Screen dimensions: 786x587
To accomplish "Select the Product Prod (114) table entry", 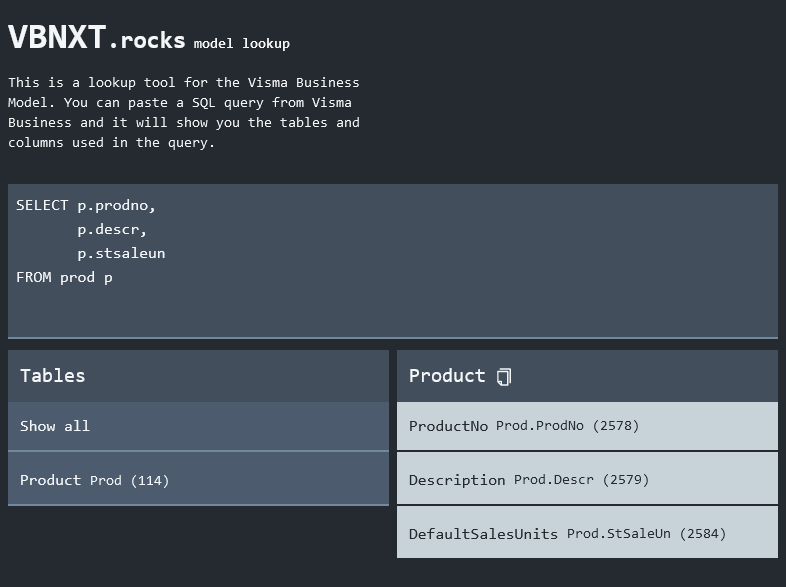I will 199,480.
